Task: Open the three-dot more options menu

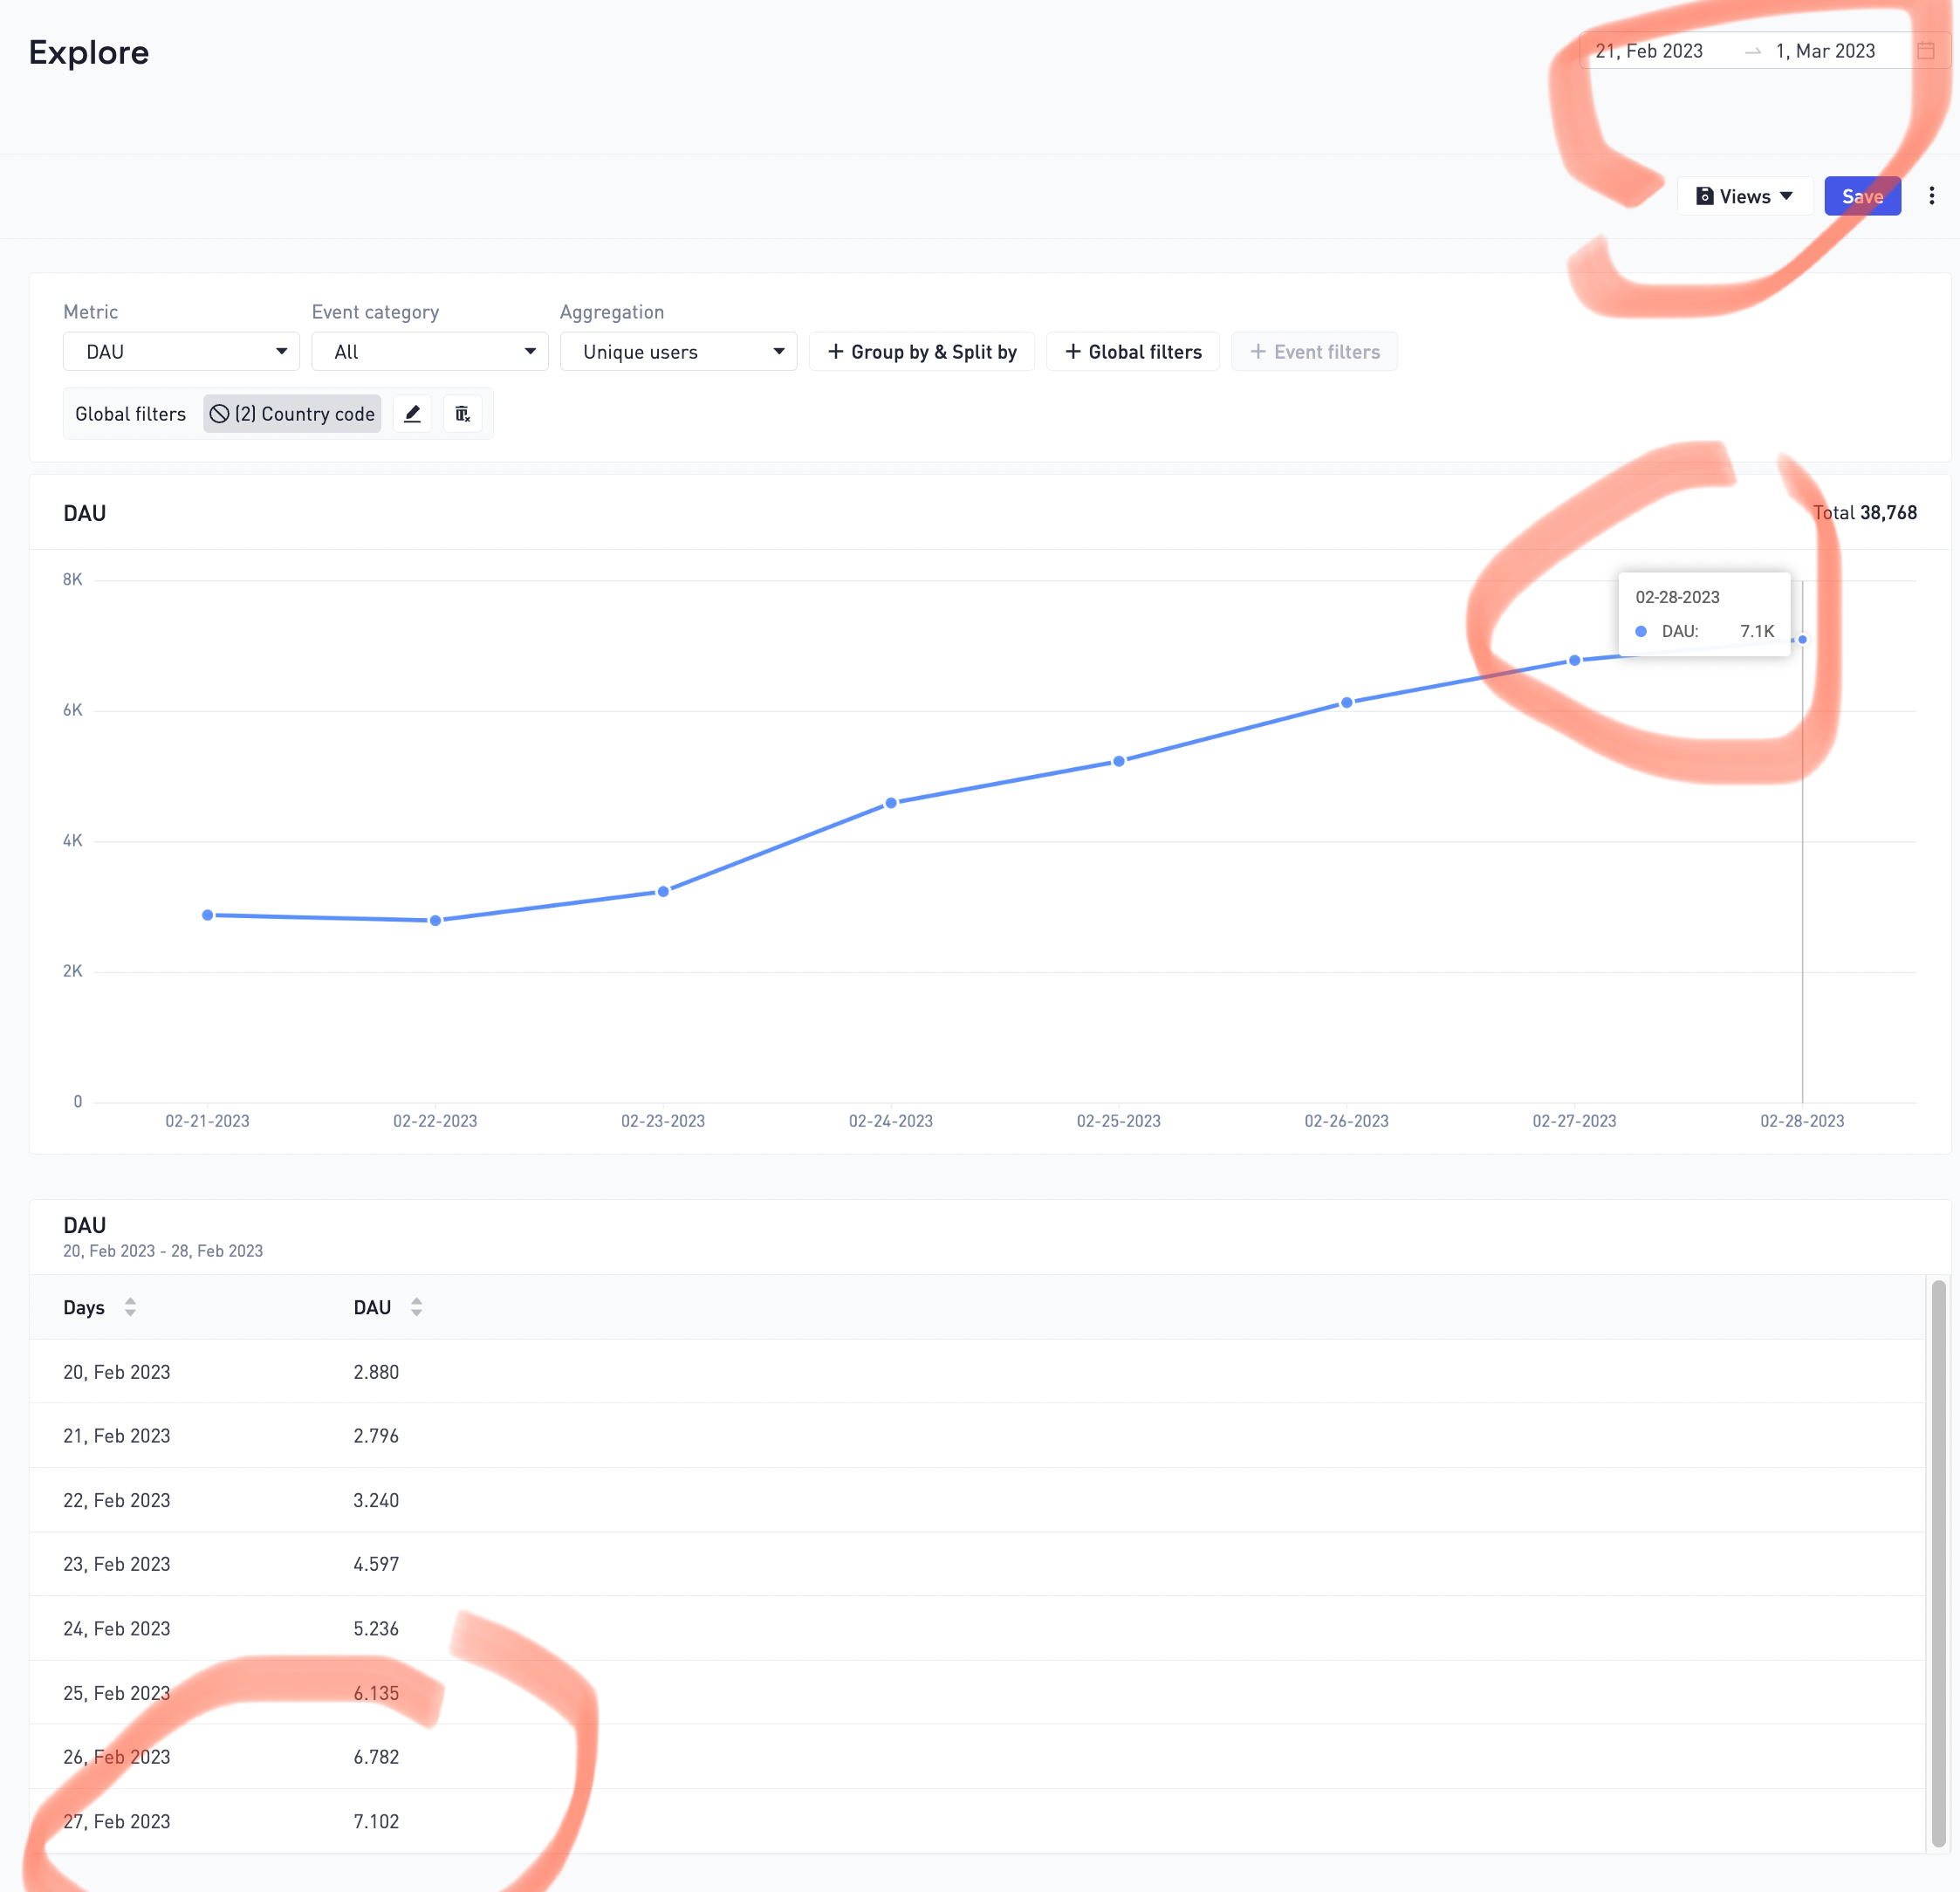Action: click(1931, 196)
